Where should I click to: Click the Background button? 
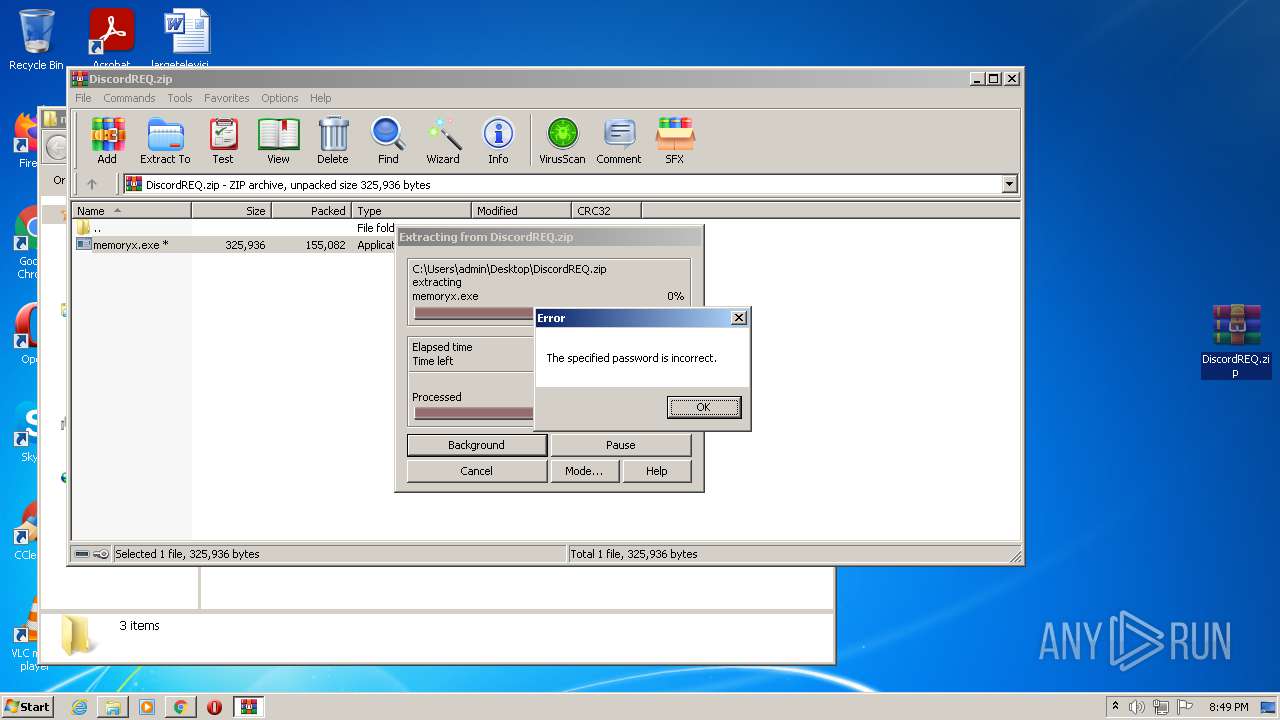click(x=476, y=445)
